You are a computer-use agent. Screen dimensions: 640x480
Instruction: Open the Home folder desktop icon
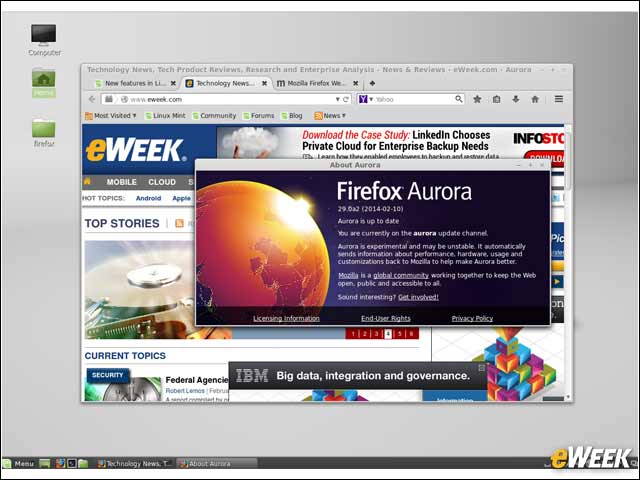[x=44, y=84]
